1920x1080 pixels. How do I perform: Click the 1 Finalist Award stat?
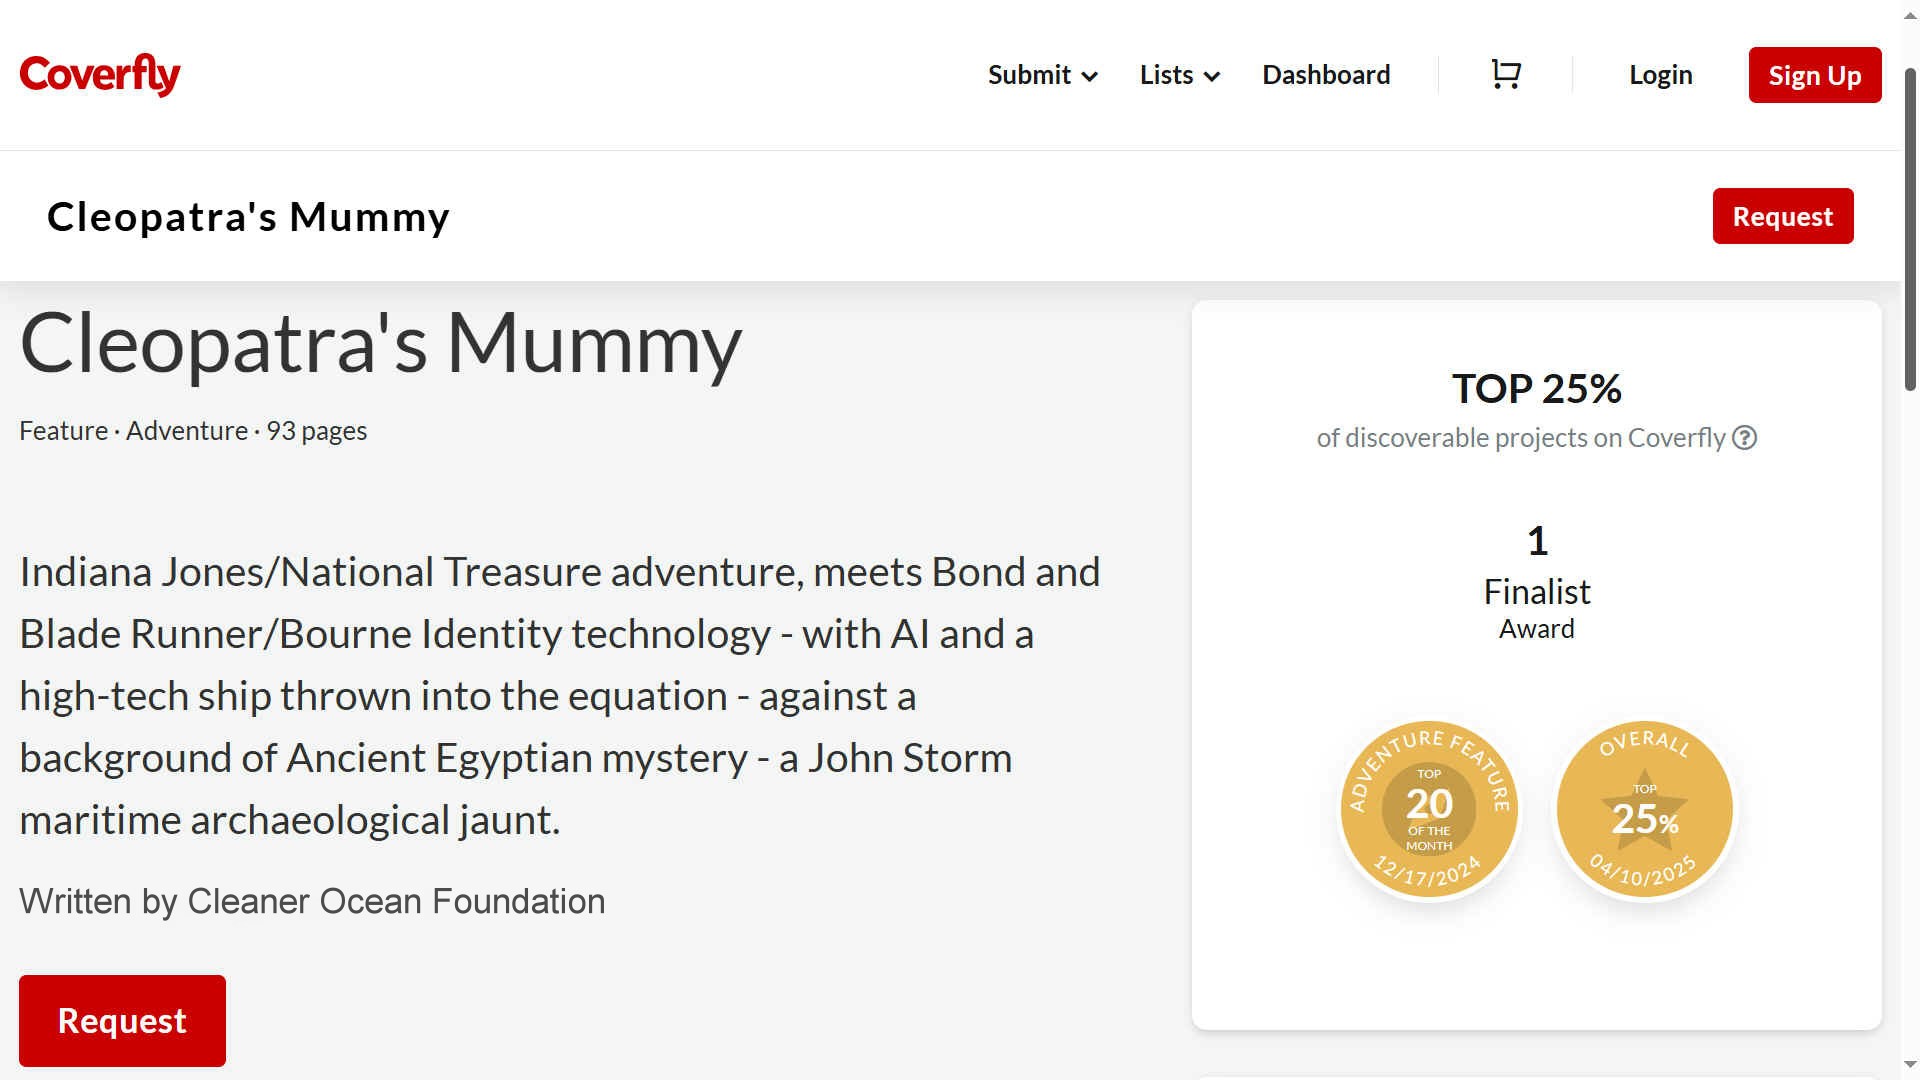(x=1537, y=582)
